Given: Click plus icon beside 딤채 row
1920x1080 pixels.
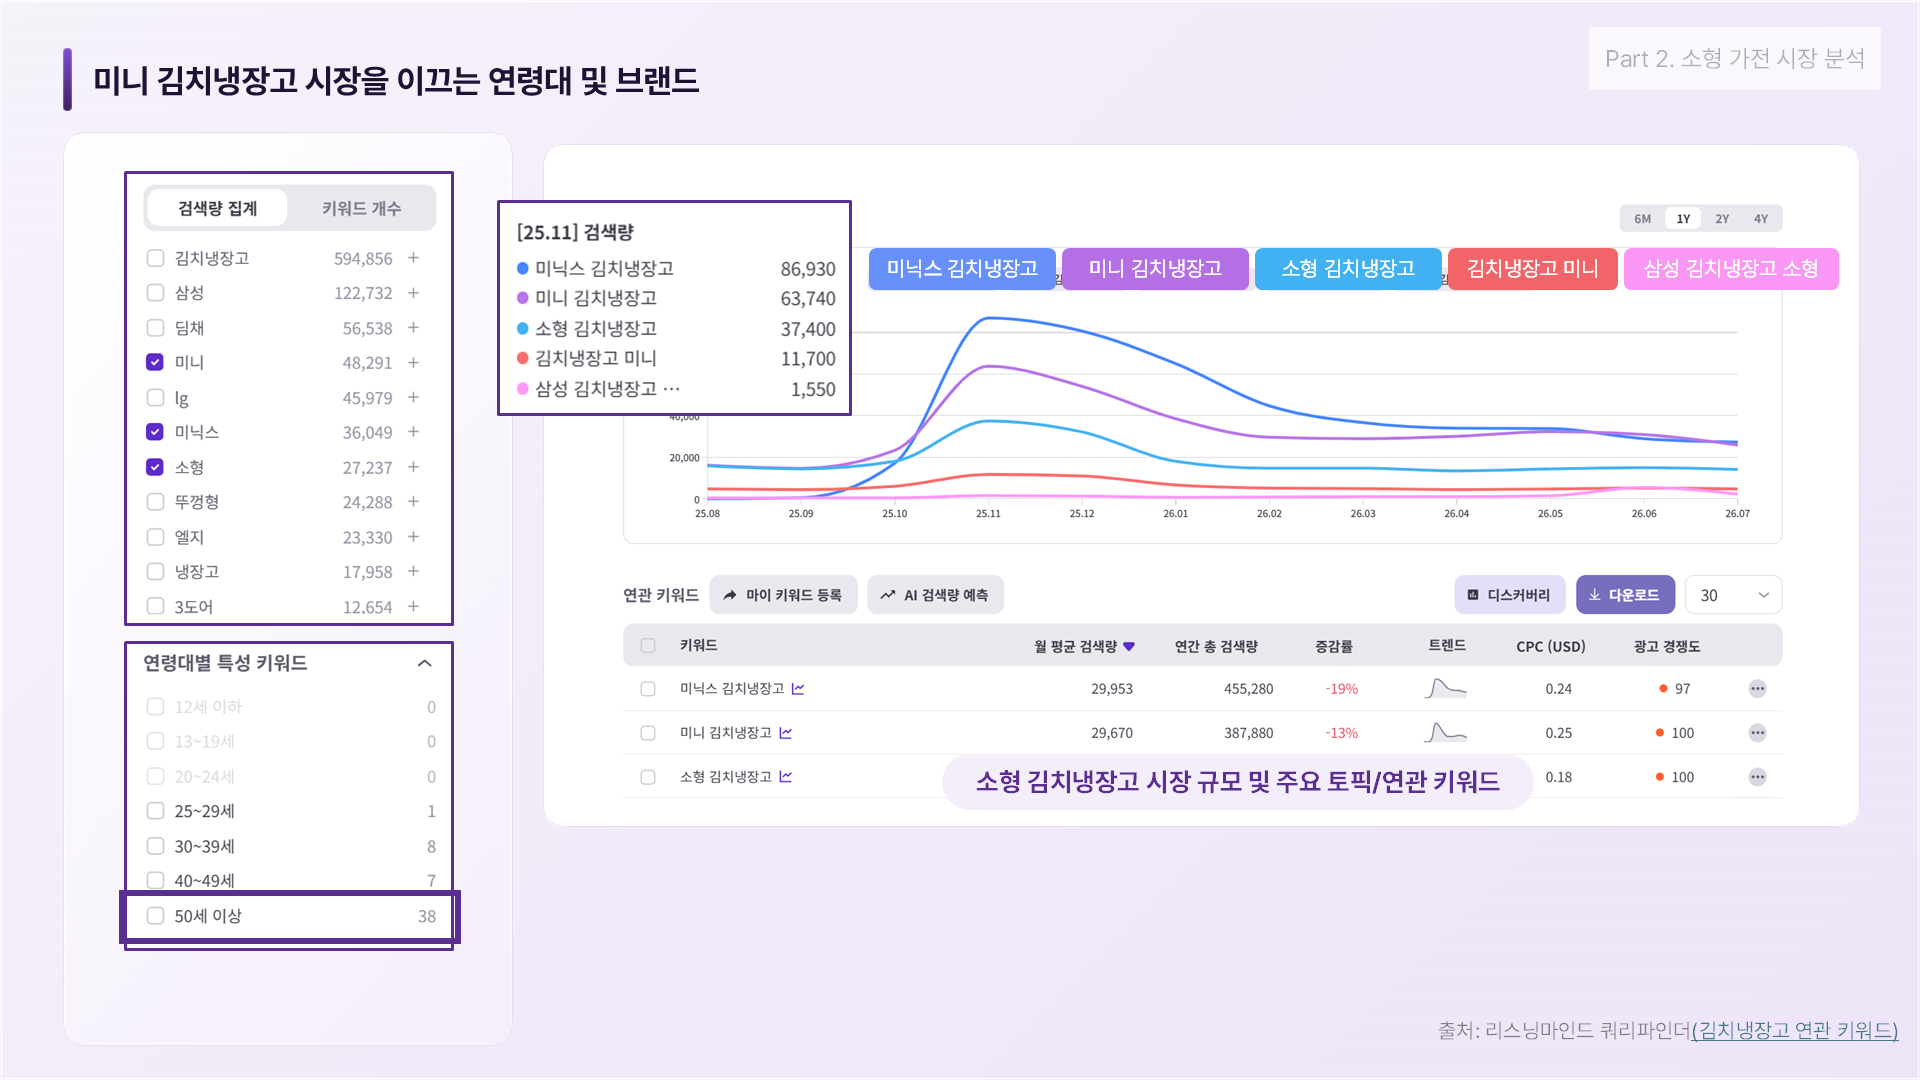Looking at the screenshot, I should tap(413, 328).
